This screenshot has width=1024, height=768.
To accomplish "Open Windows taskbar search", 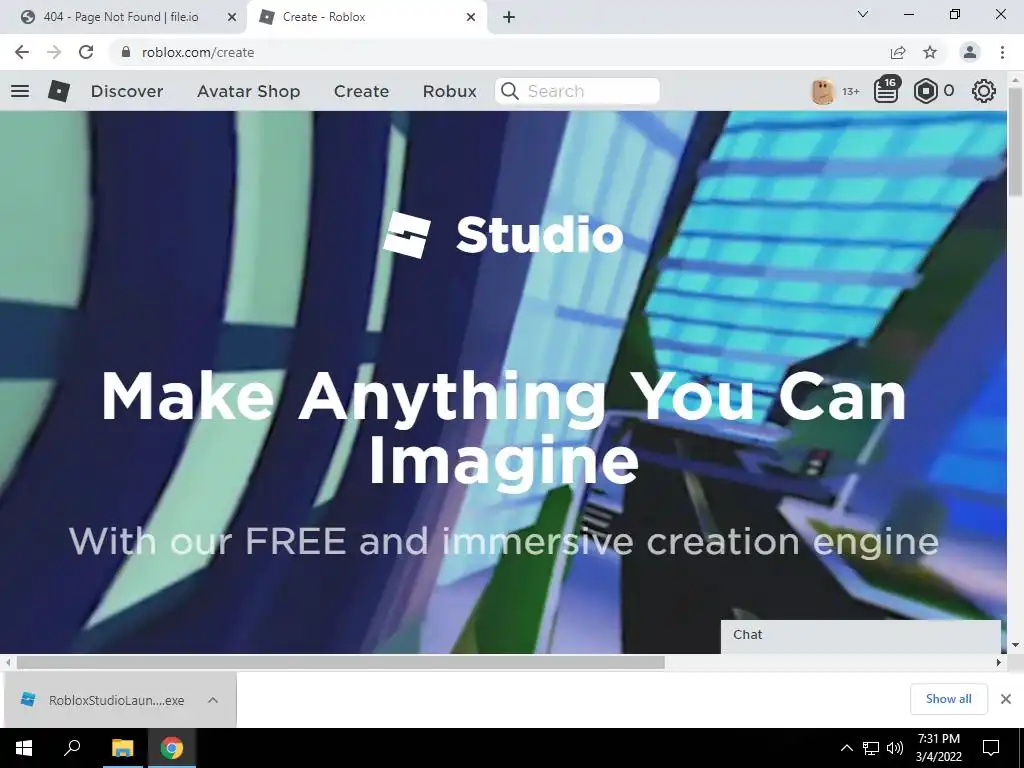I will click(x=72, y=748).
